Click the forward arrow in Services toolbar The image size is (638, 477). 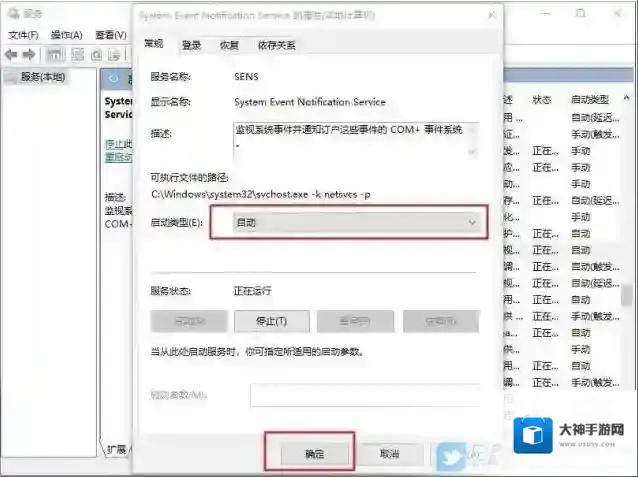tap(28, 54)
